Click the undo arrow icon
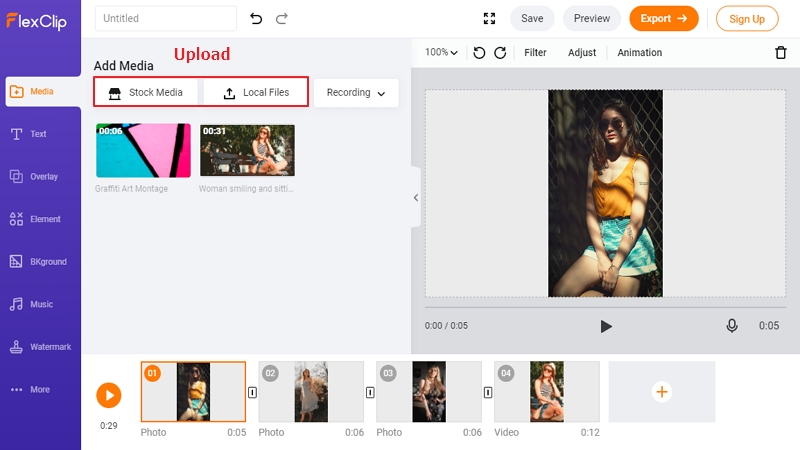Image resolution: width=800 pixels, height=450 pixels. click(256, 19)
